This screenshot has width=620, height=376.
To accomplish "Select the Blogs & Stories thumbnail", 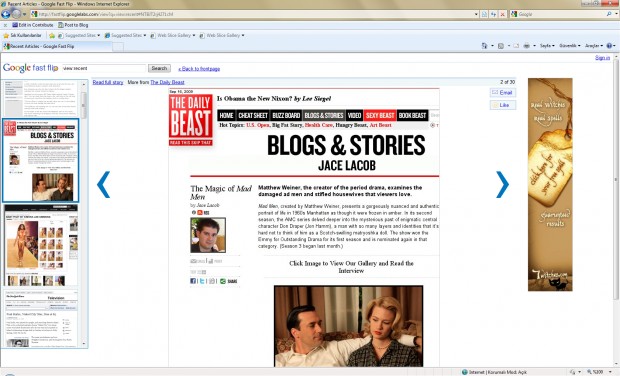I will point(41,160).
